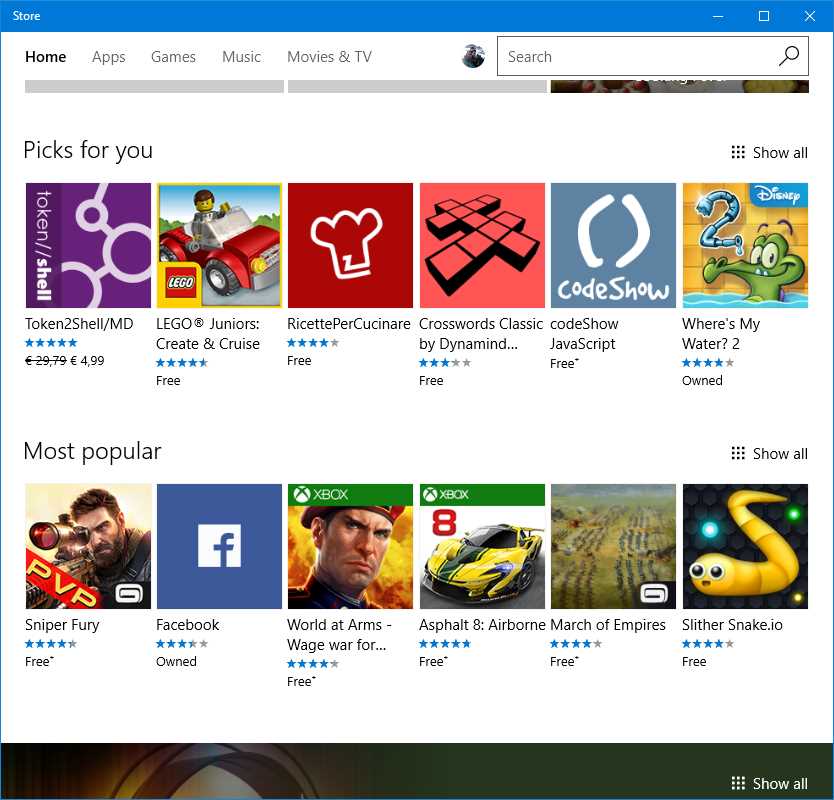
Task: Open the Sniper Fury game tile
Action: pyautogui.click(x=88, y=546)
